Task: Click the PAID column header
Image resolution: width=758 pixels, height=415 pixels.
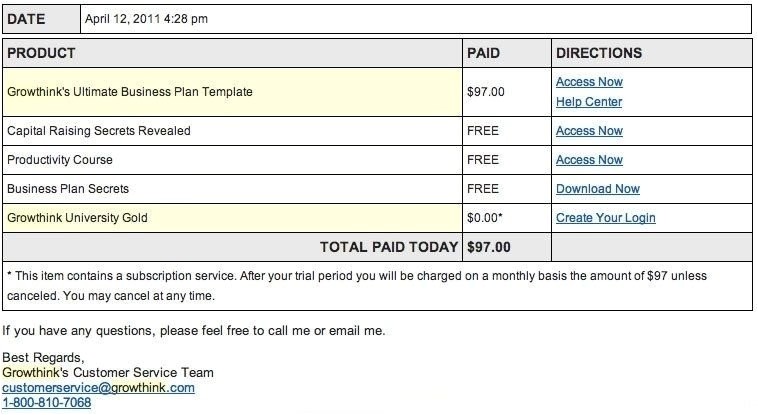Action: (x=483, y=53)
